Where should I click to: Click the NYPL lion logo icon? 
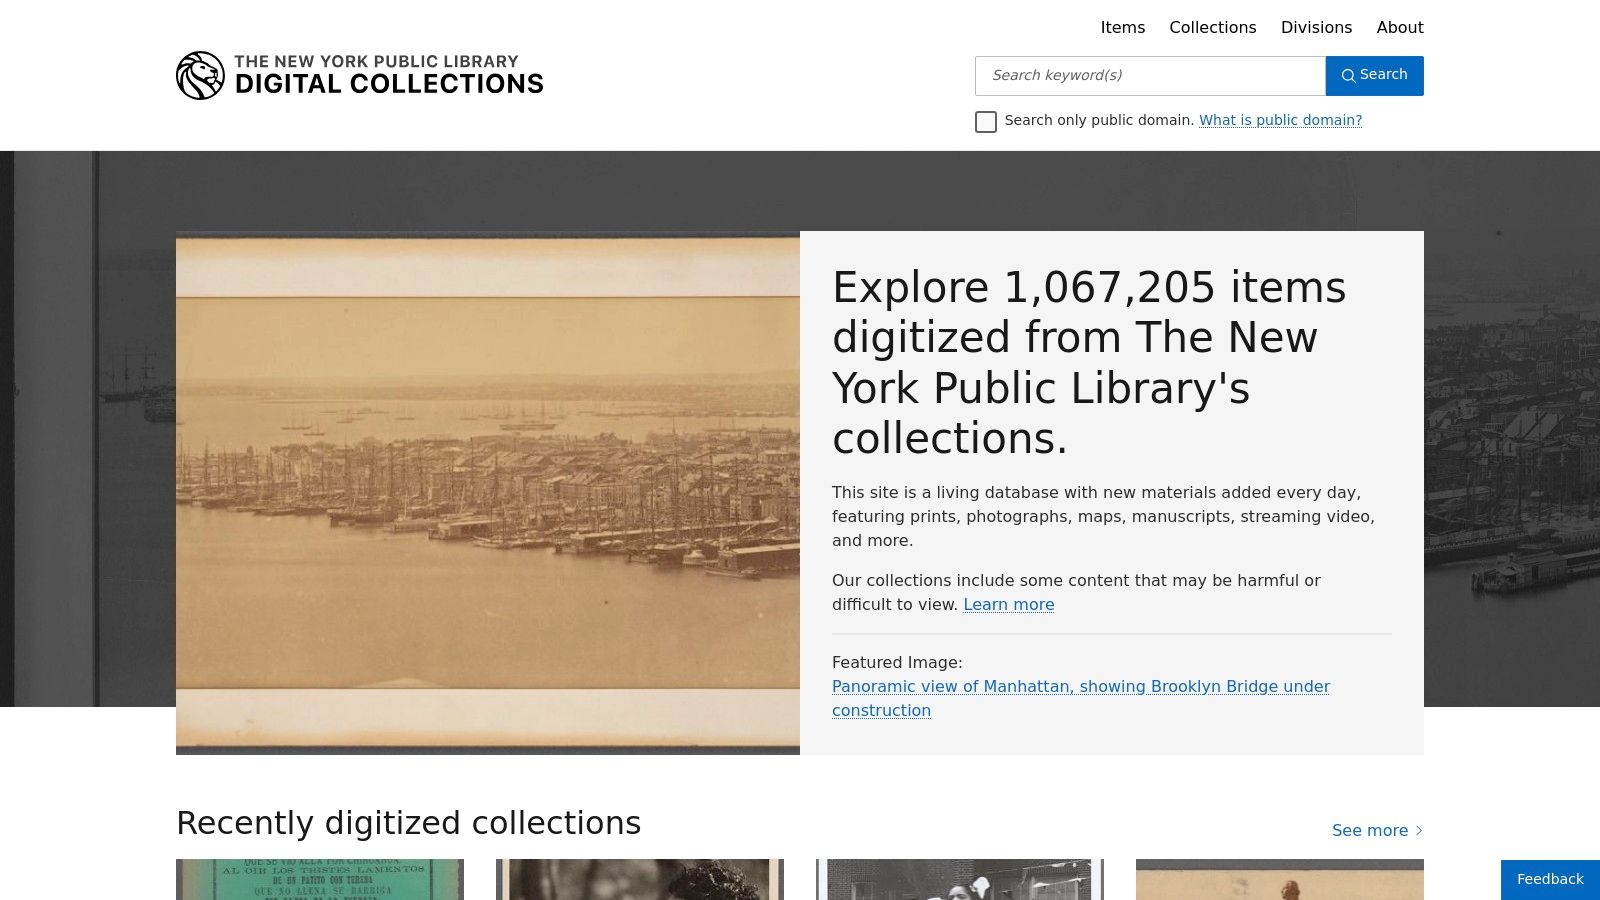click(x=200, y=75)
